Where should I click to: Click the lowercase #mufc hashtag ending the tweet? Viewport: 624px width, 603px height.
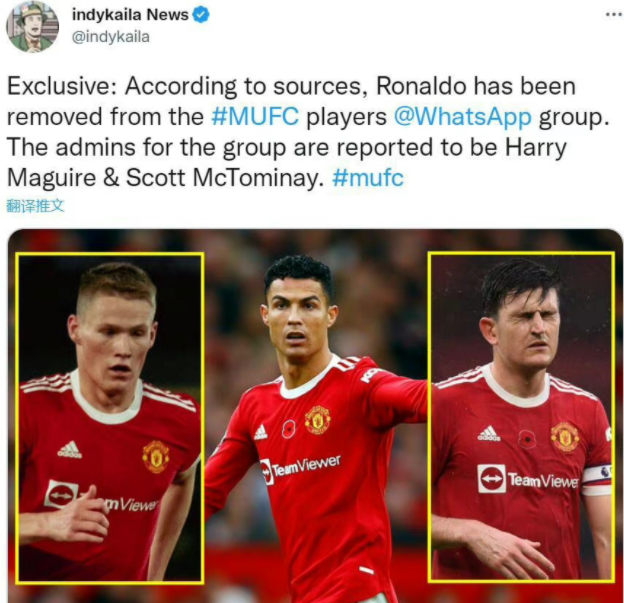[x=368, y=178]
